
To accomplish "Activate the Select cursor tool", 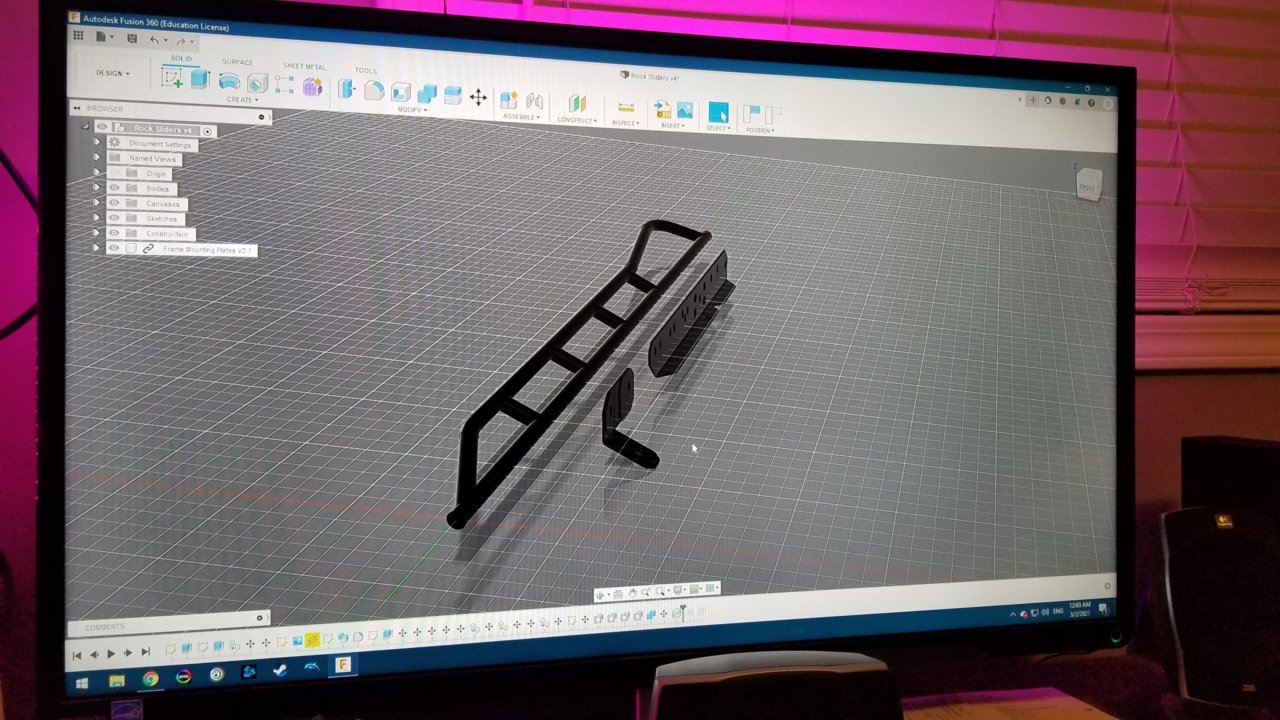I will coord(718,112).
